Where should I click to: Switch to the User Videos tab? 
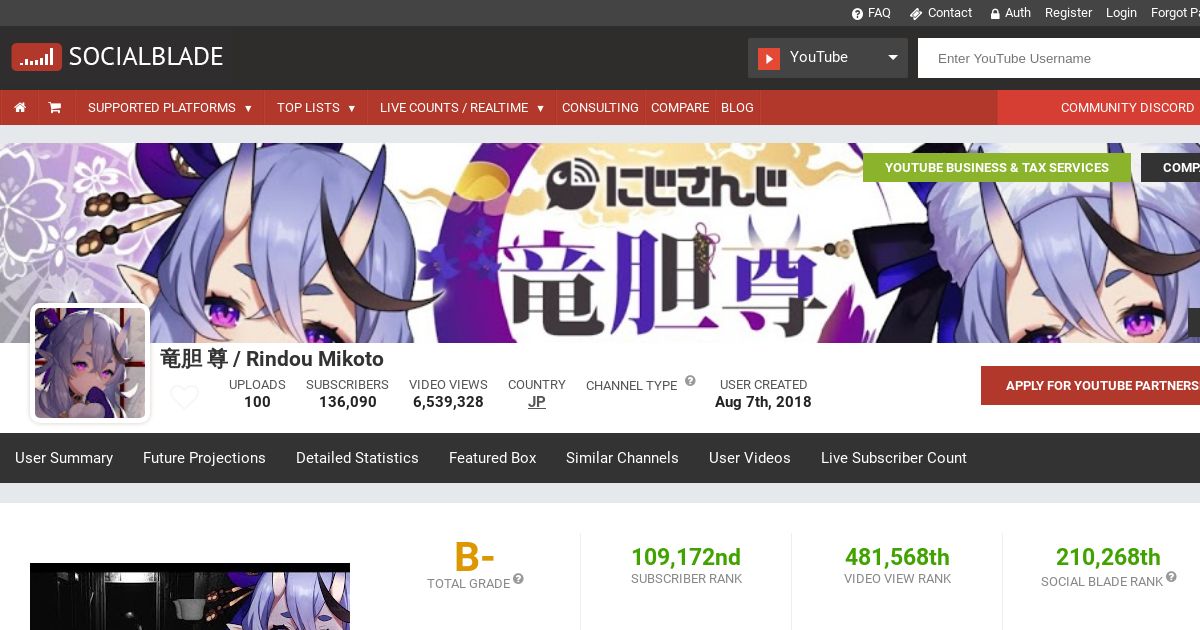[x=750, y=458]
